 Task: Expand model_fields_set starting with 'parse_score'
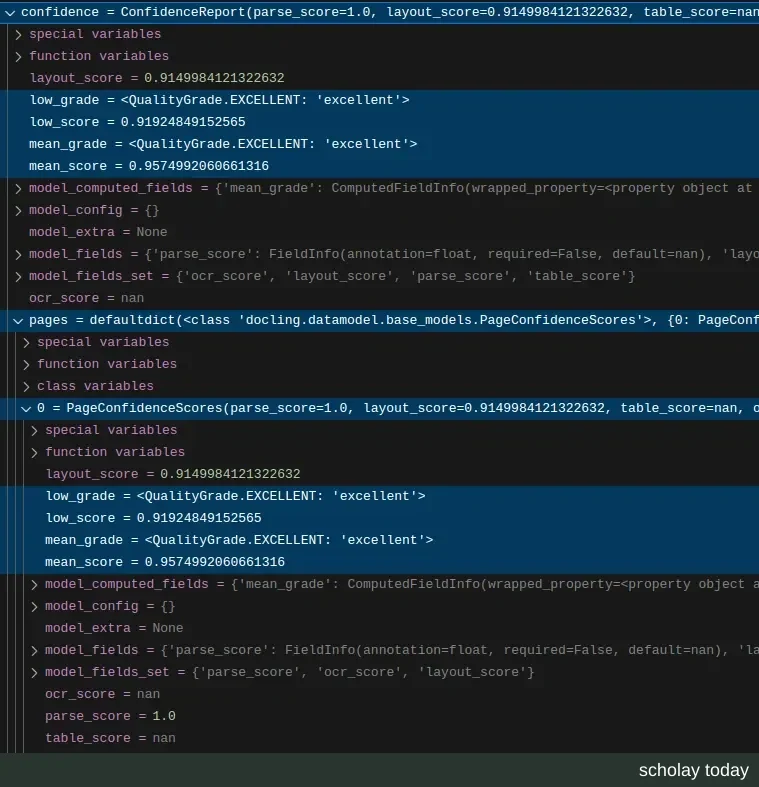pyautogui.click(x=34, y=673)
